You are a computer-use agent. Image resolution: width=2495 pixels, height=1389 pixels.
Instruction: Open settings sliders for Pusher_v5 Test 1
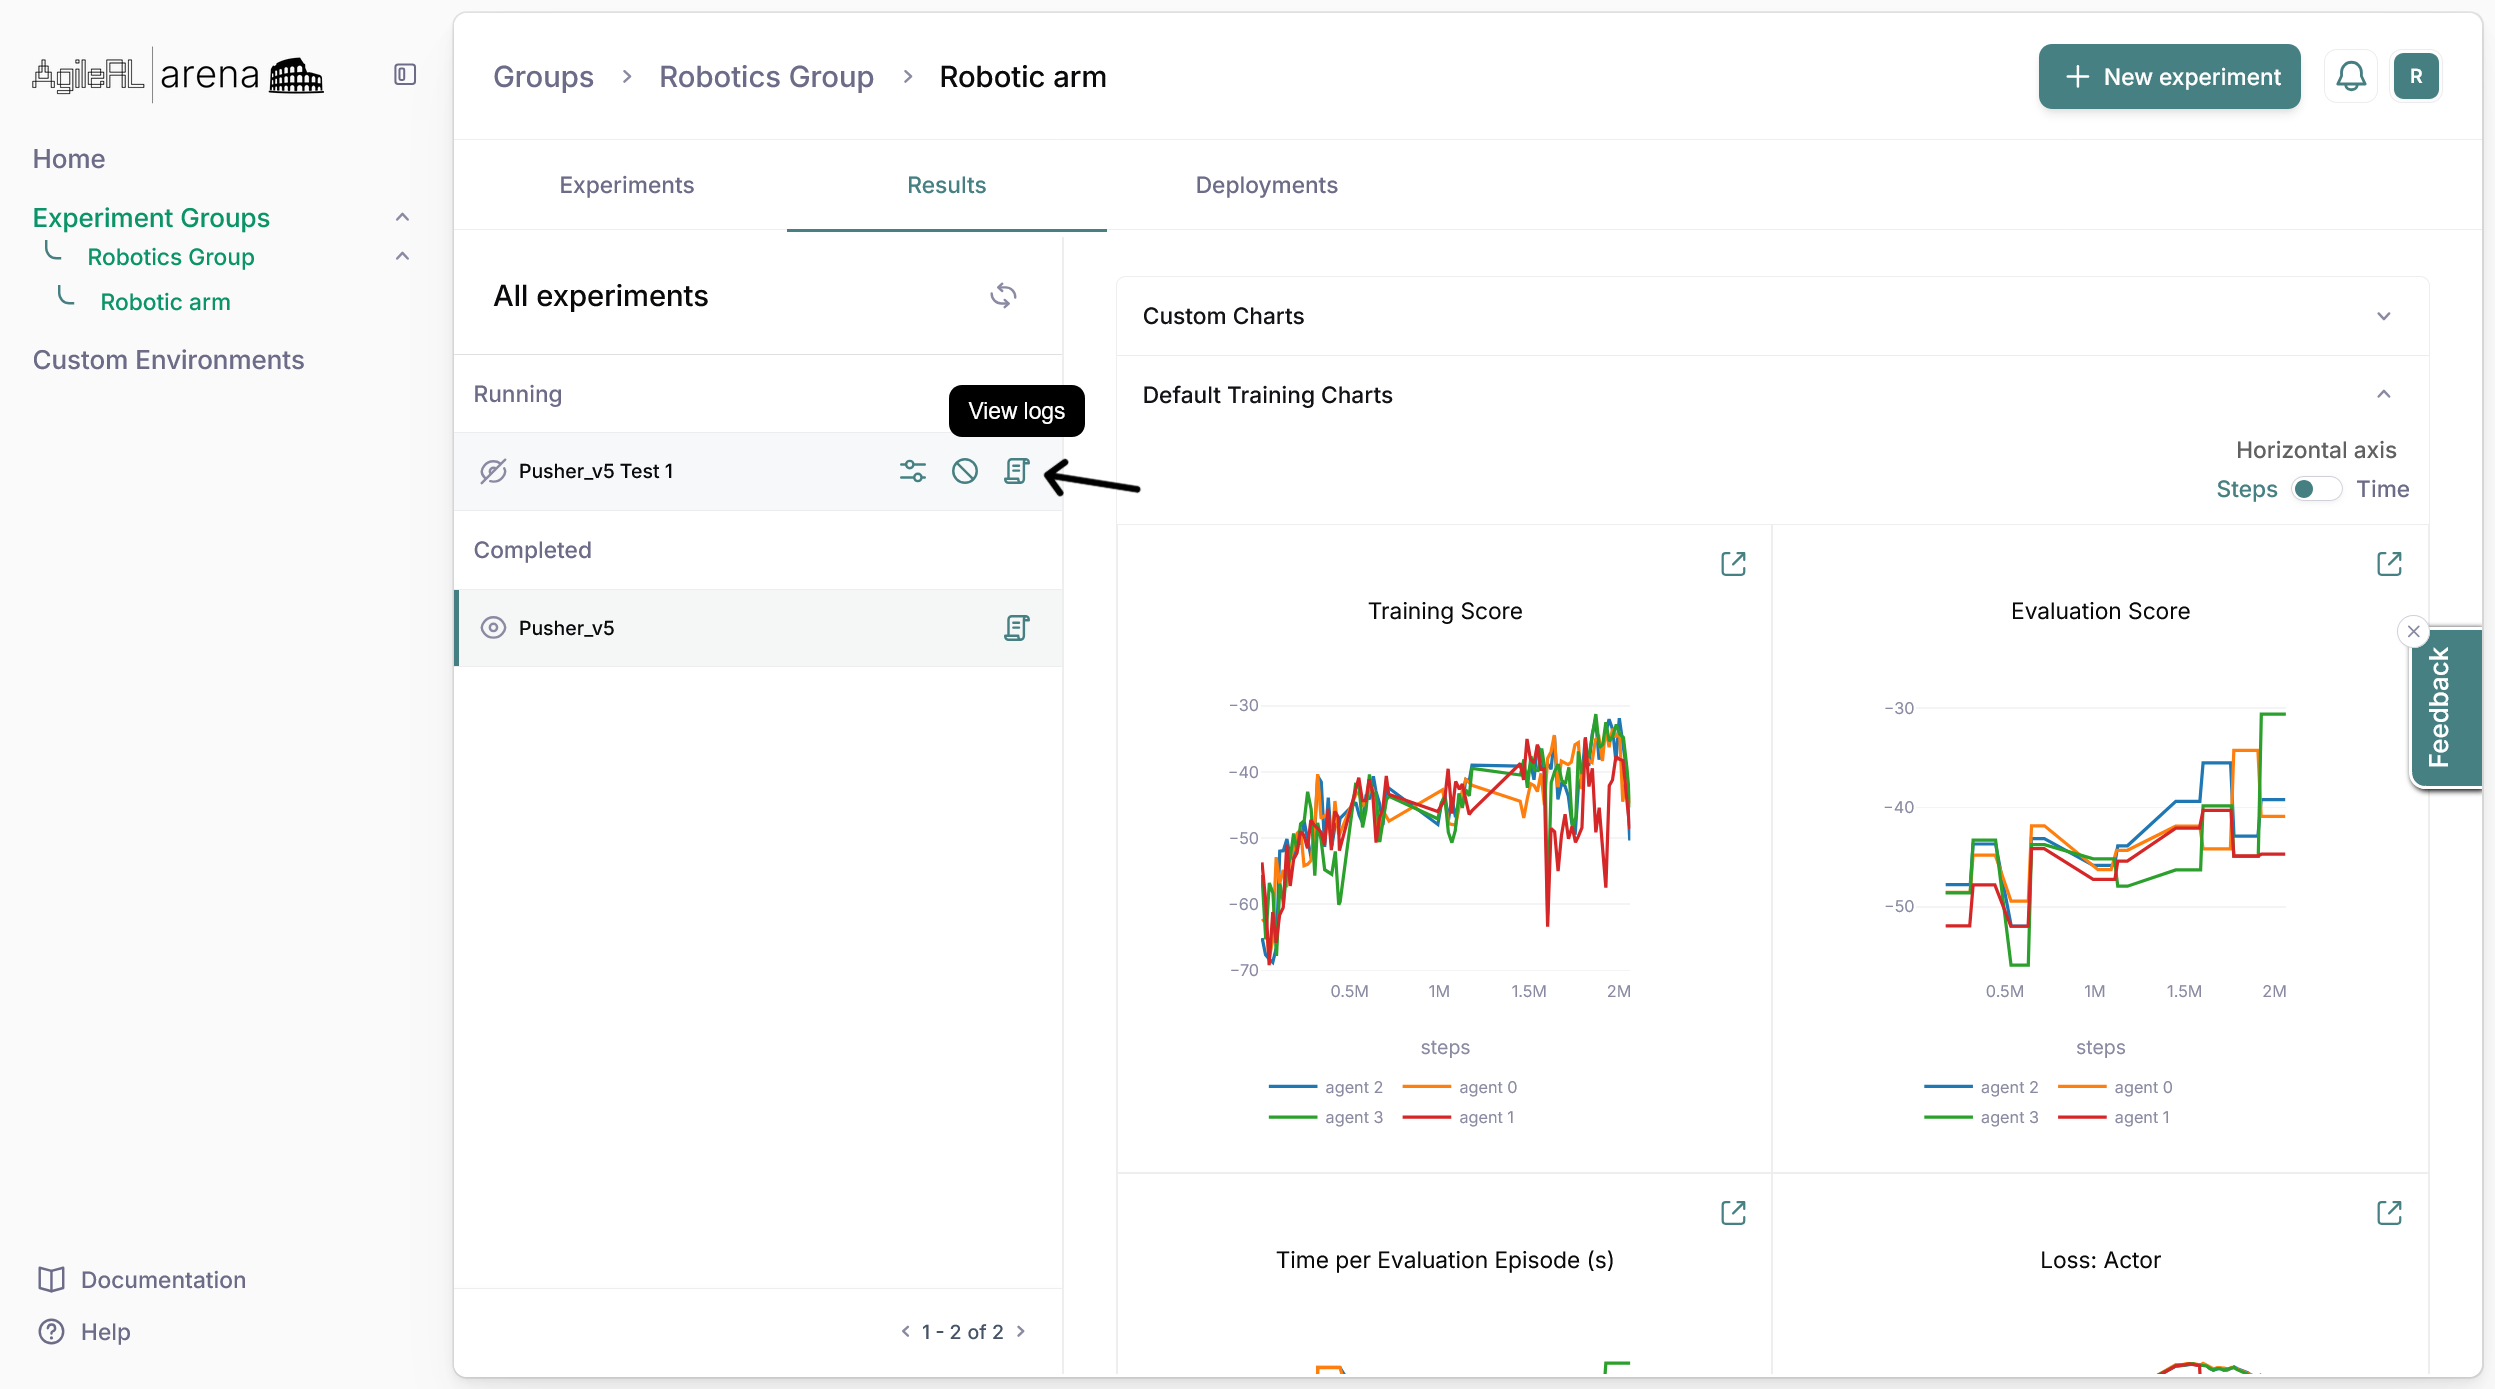click(912, 471)
